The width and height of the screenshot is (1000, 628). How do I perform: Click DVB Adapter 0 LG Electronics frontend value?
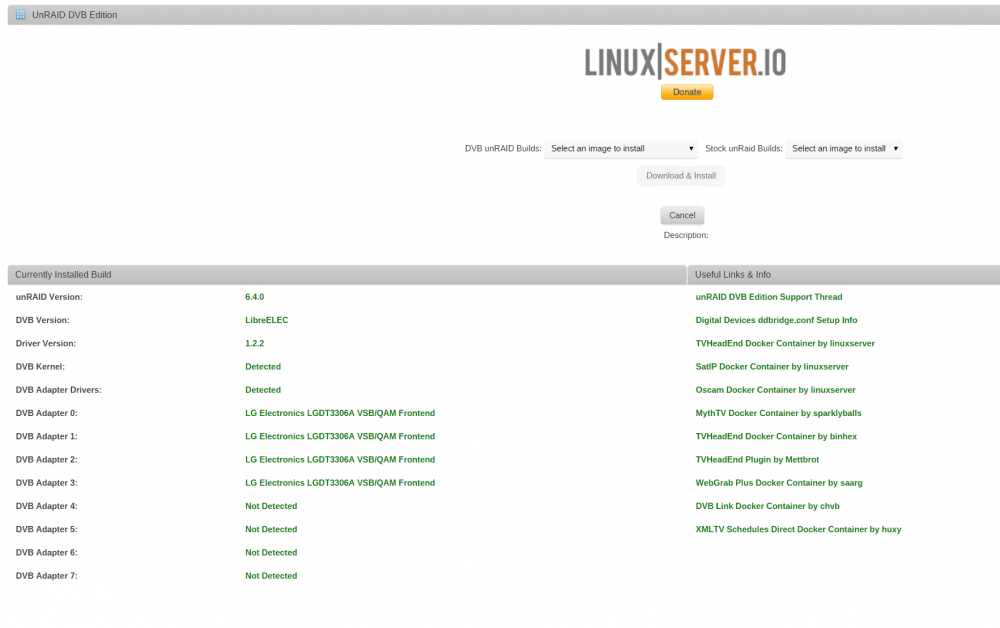pyautogui.click(x=340, y=413)
